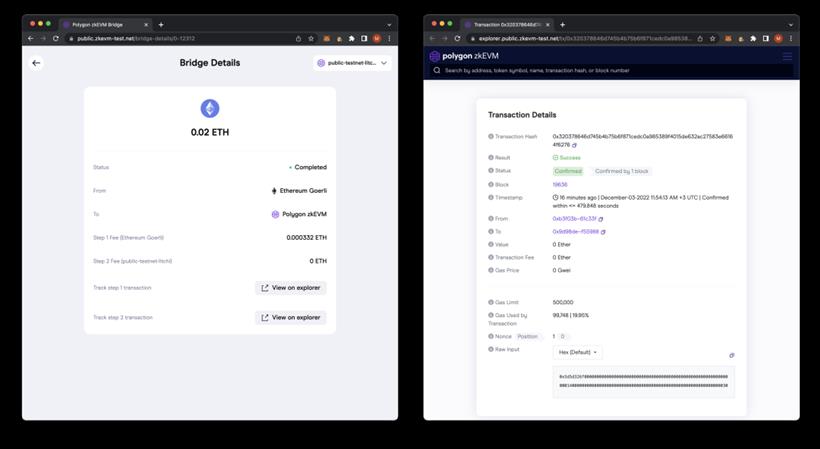This screenshot has height=449, width=820.
Task: Toggle side panel icon in explorer window
Action: point(766,39)
